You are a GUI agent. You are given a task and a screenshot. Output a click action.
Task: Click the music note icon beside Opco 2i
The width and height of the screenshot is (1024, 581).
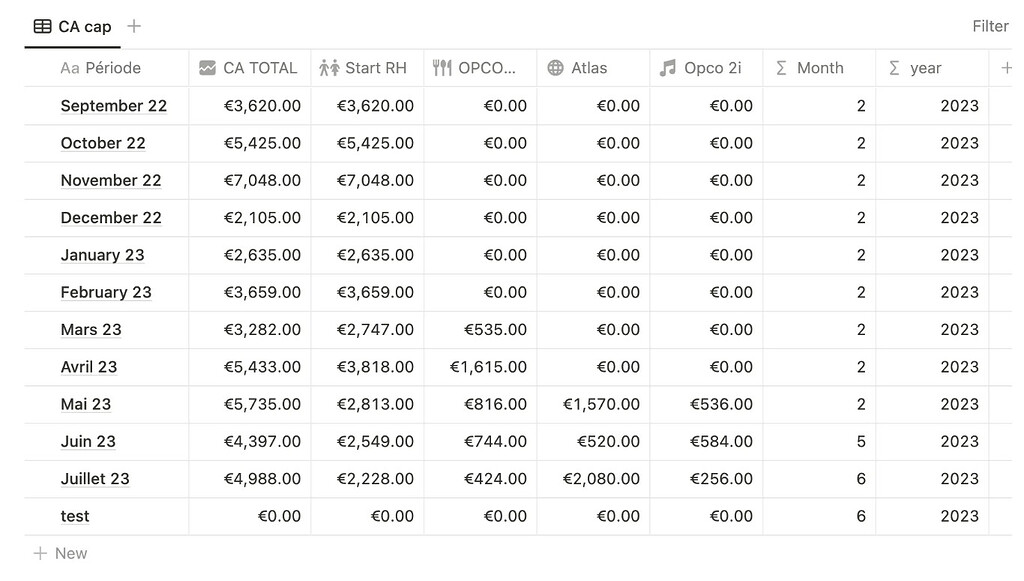click(668, 68)
